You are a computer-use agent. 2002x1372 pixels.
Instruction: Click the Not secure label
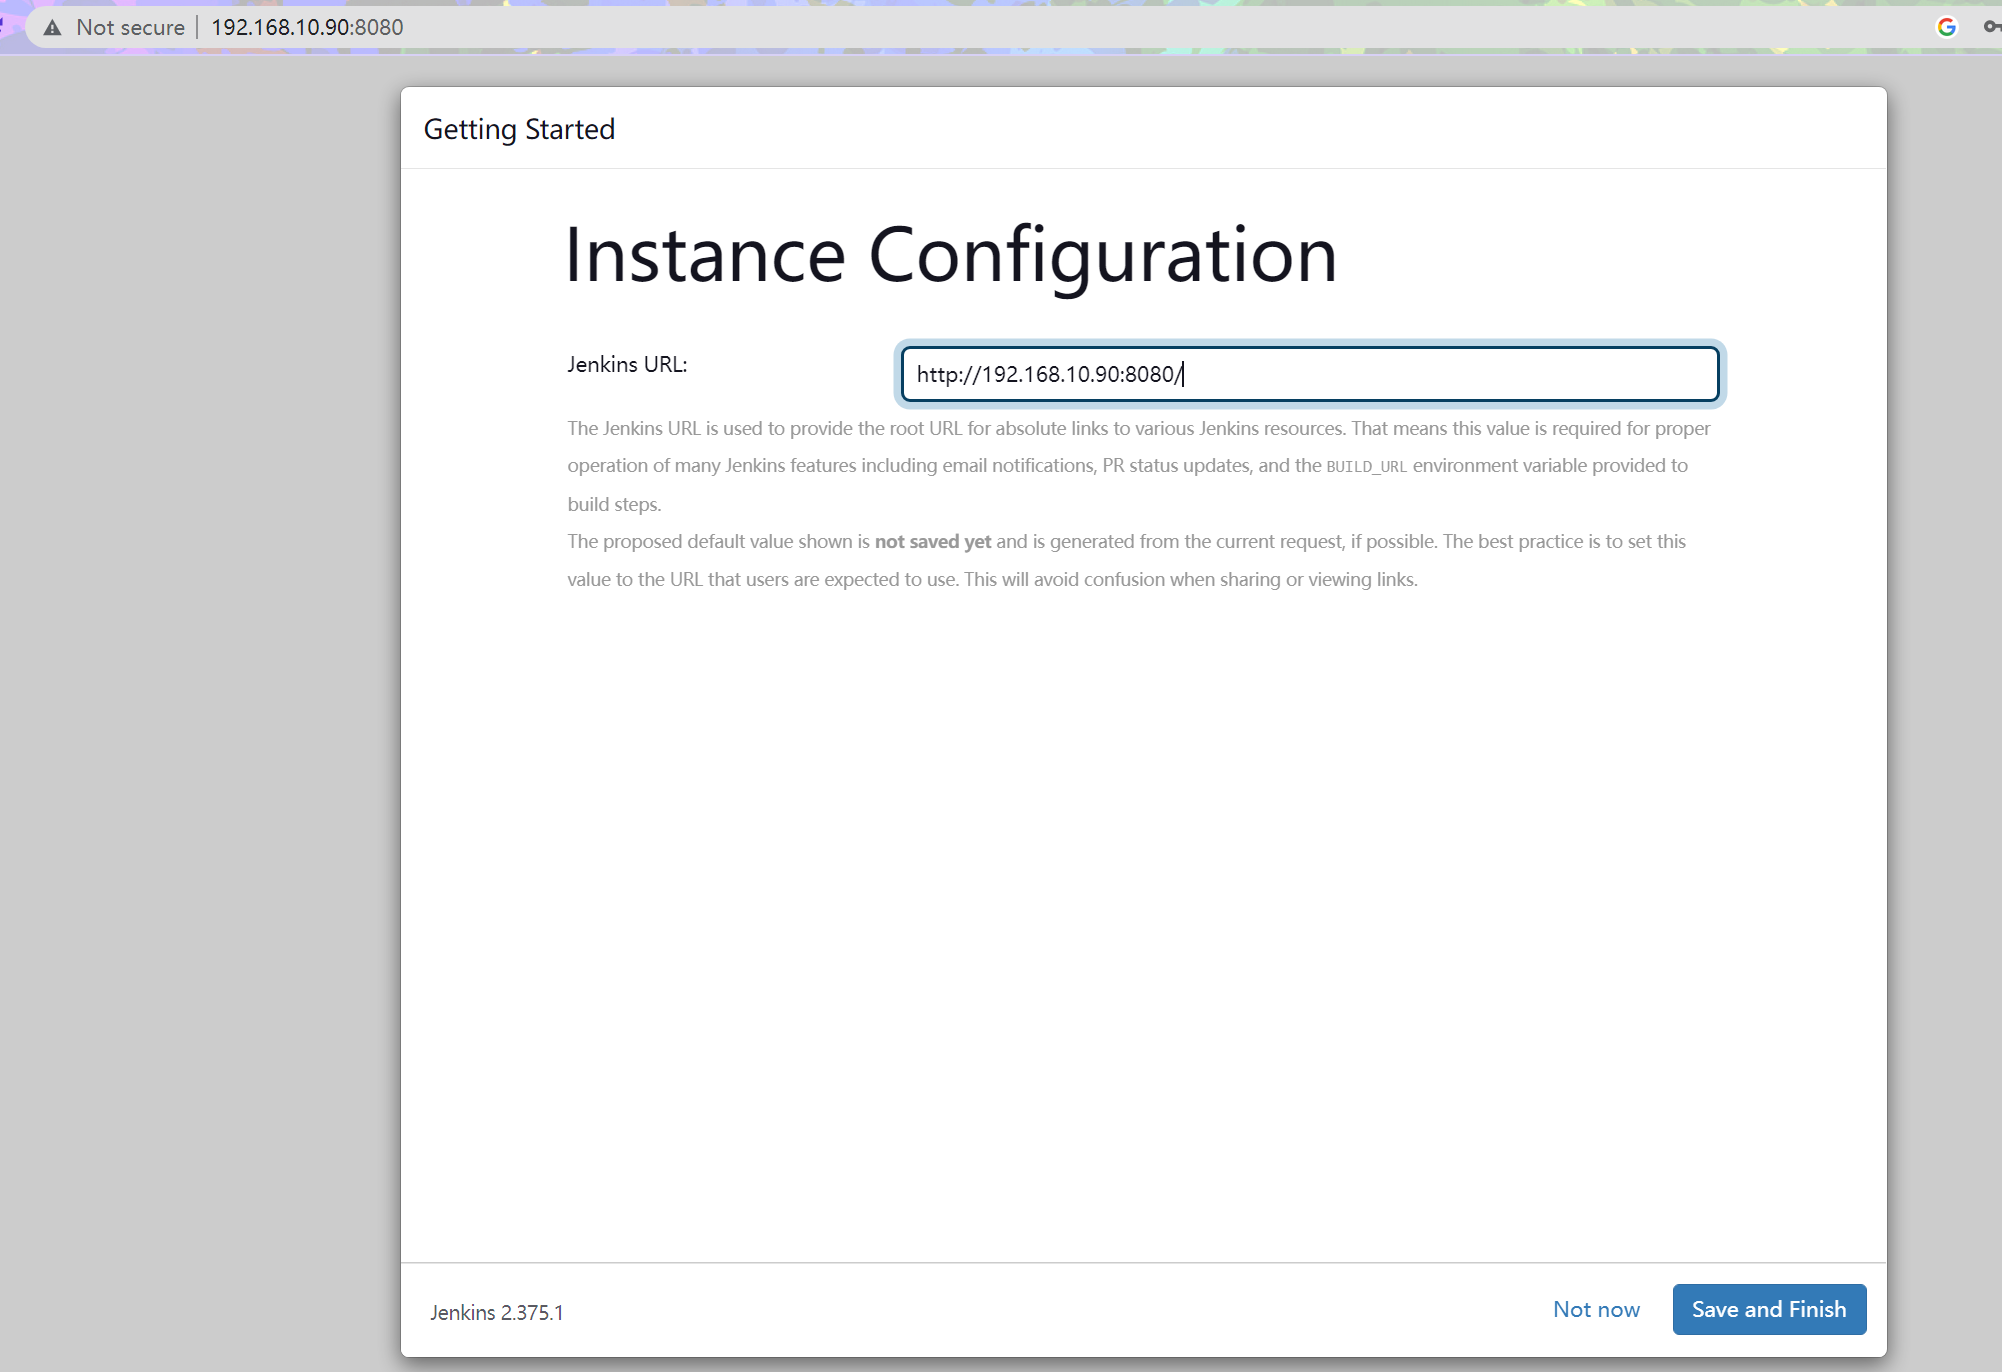(130, 27)
